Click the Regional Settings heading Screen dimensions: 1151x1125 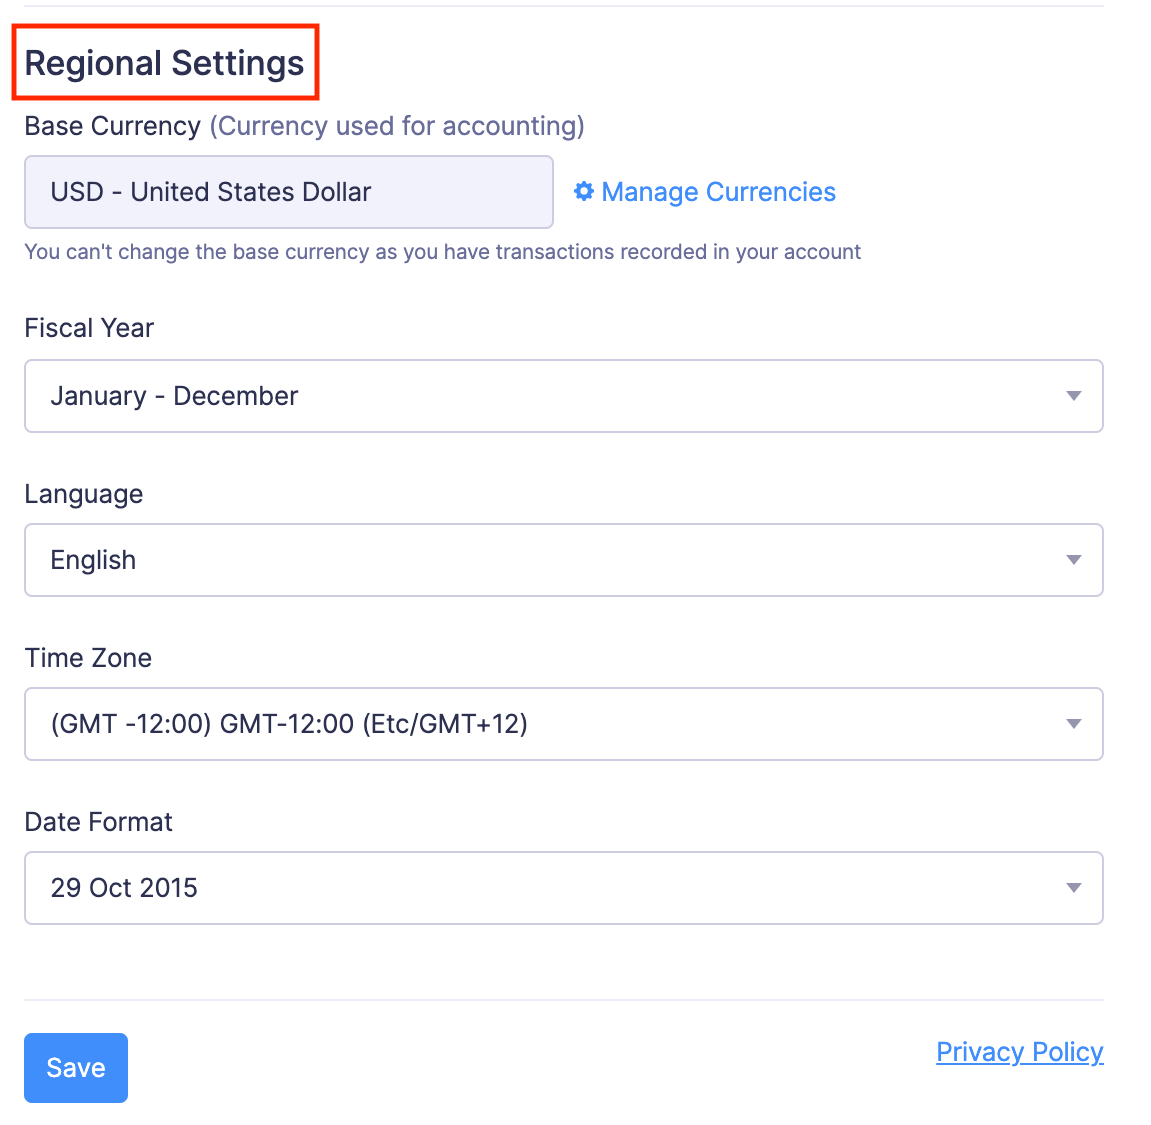(x=165, y=62)
